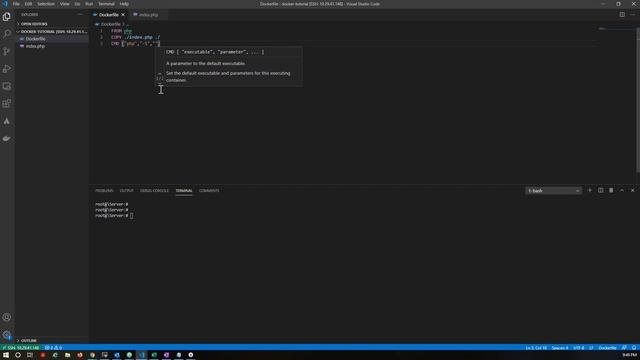Image resolution: width=640 pixels, height=360 pixels.
Task: Open the Windows Start menu
Action: (6, 355)
